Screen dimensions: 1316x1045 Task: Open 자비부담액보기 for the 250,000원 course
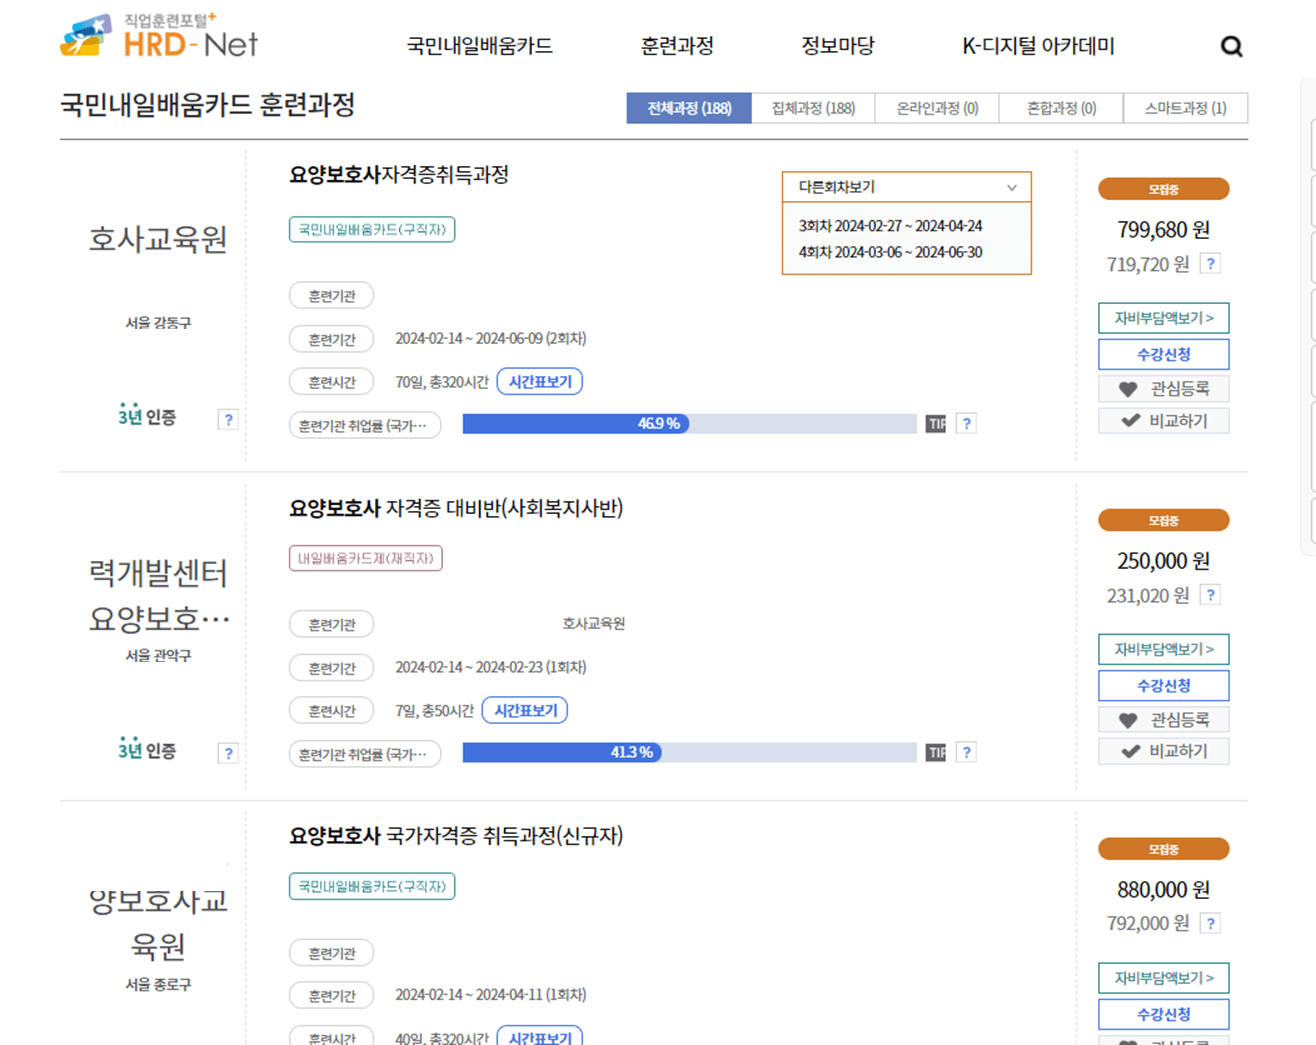[x=1163, y=649]
